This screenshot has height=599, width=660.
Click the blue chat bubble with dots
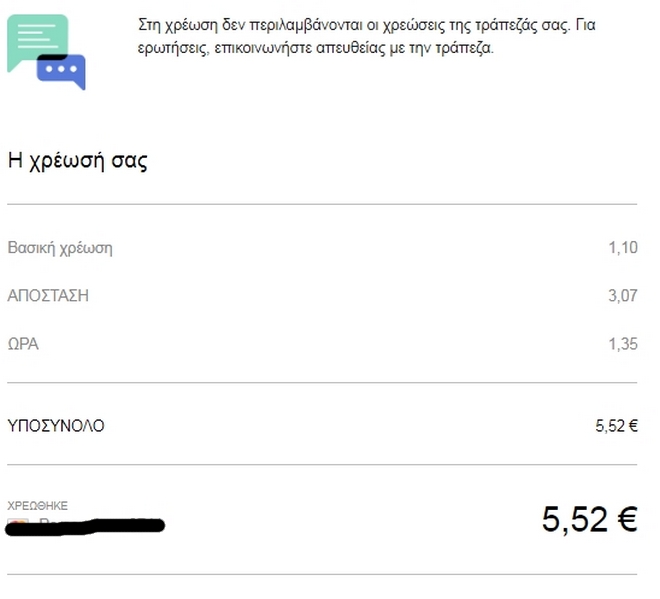62,72
